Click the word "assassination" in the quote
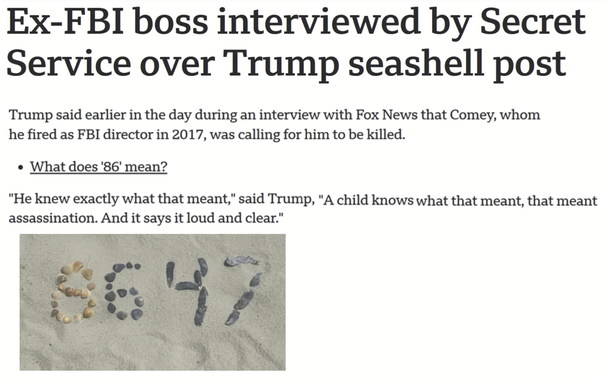Screen dimensions: 605x381 pos(52,218)
